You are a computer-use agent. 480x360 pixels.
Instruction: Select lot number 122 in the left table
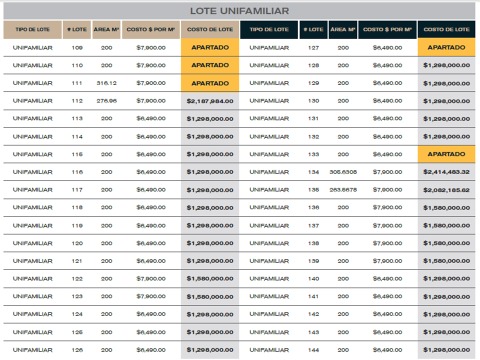point(77,279)
